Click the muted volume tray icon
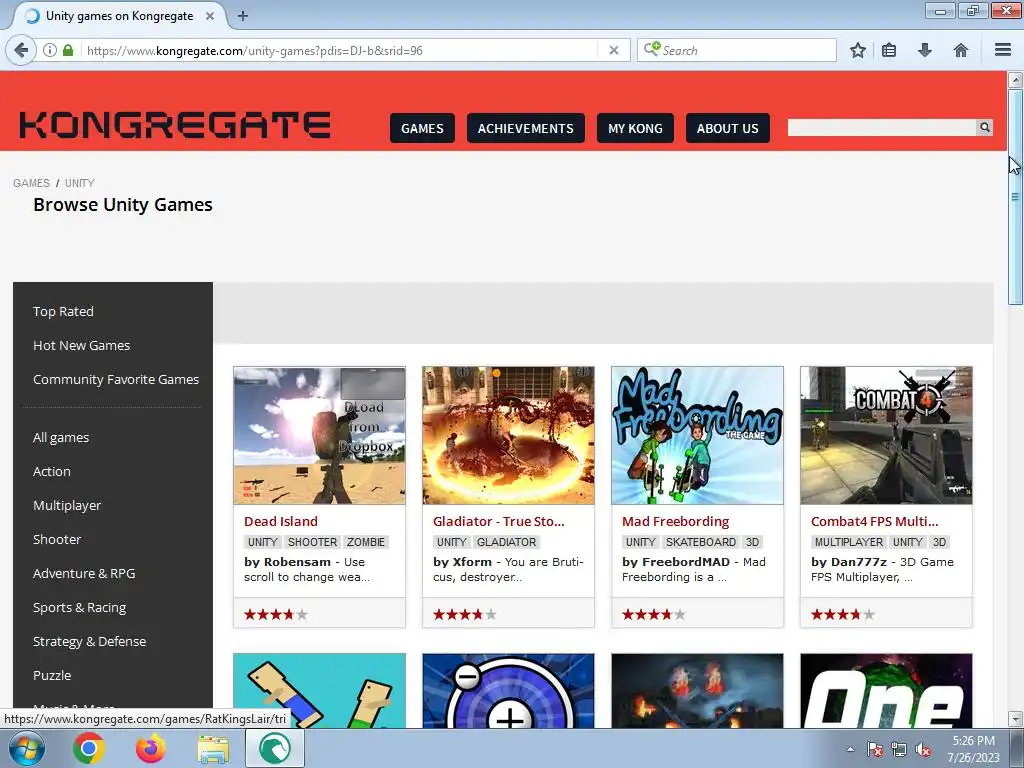The image size is (1024, 768). [x=923, y=749]
